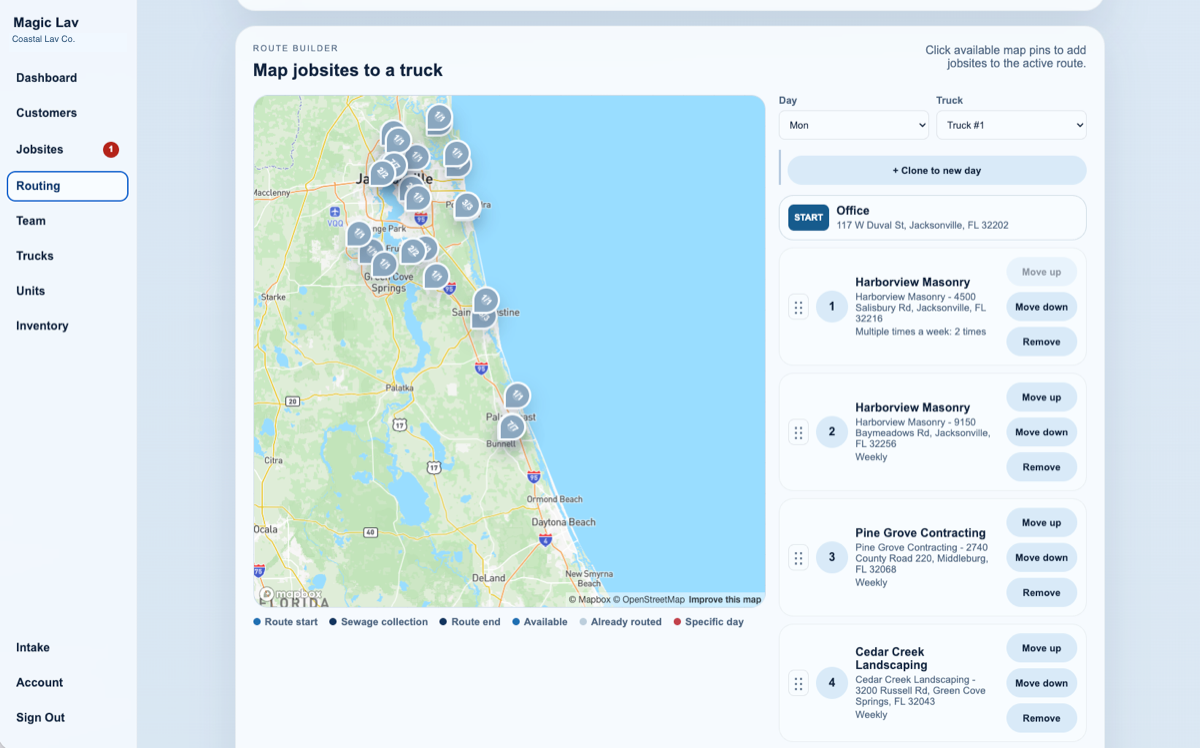Move stop 1 Harborview Masonry down

(1041, 307)
